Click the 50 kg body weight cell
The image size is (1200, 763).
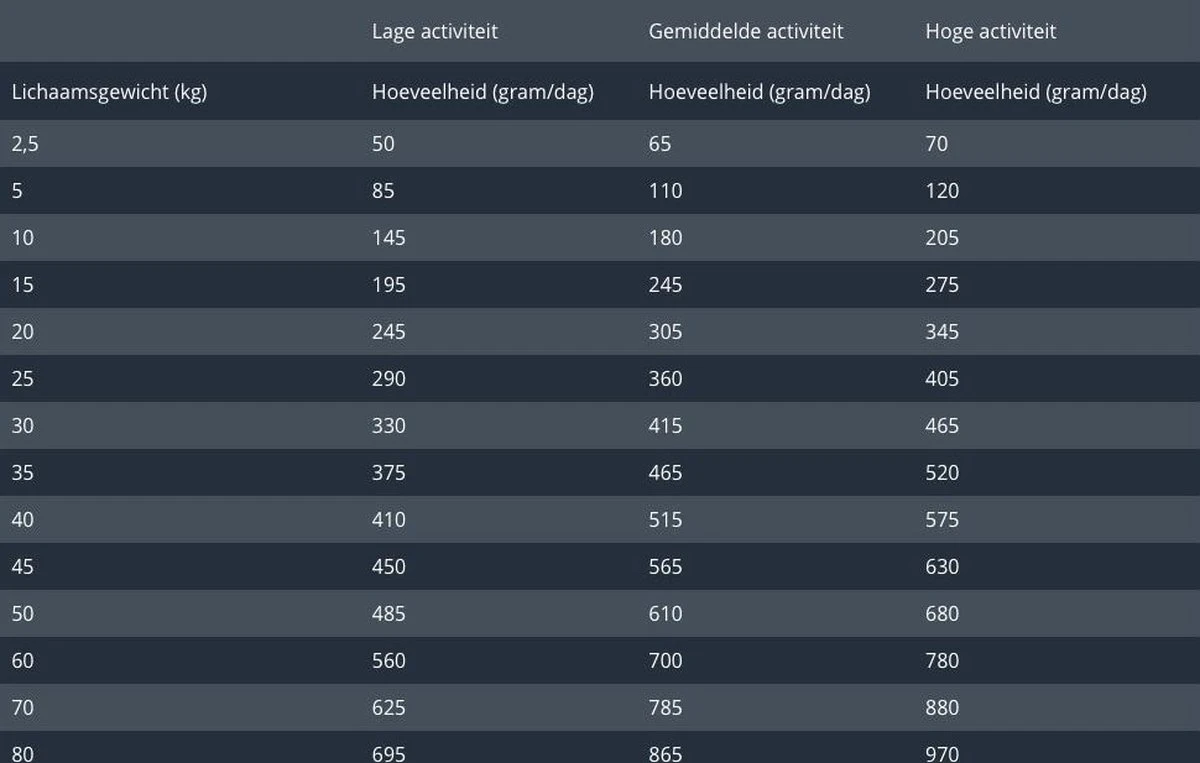tap(22, 614)
